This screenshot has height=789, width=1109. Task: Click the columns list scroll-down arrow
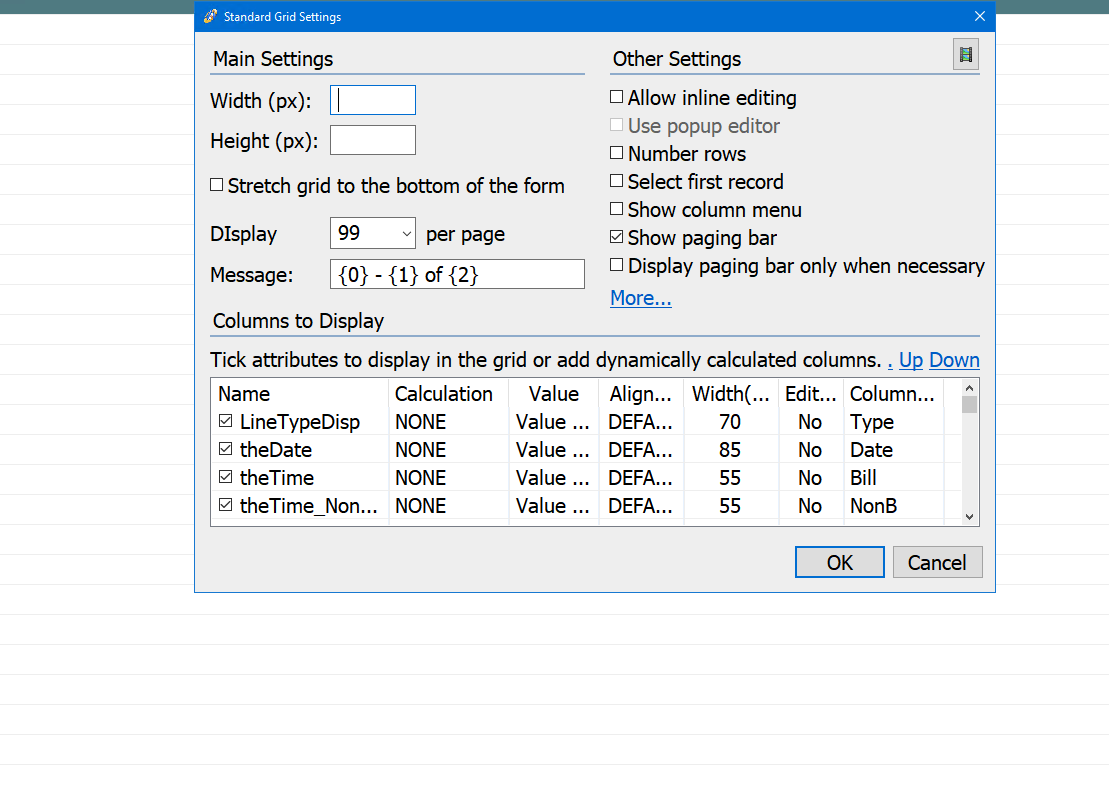[x=970, y=517]
